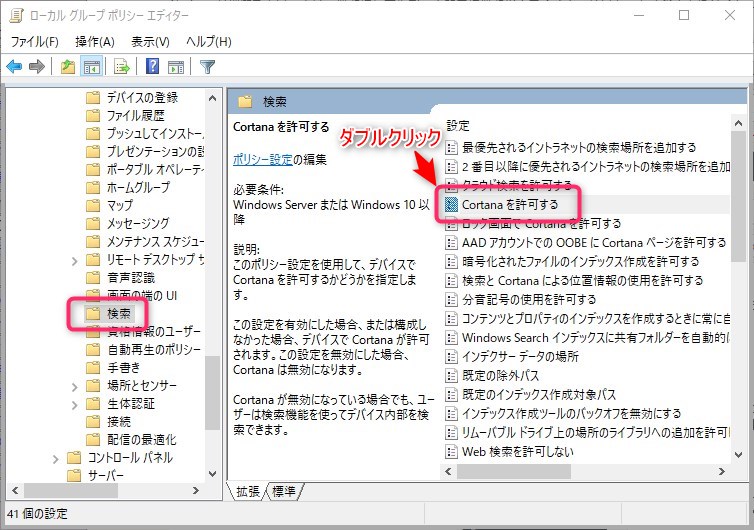This screenshot has width=754, height=530.
Task: Open the ヘルプ(H) menu
Action: coord(209,42)
